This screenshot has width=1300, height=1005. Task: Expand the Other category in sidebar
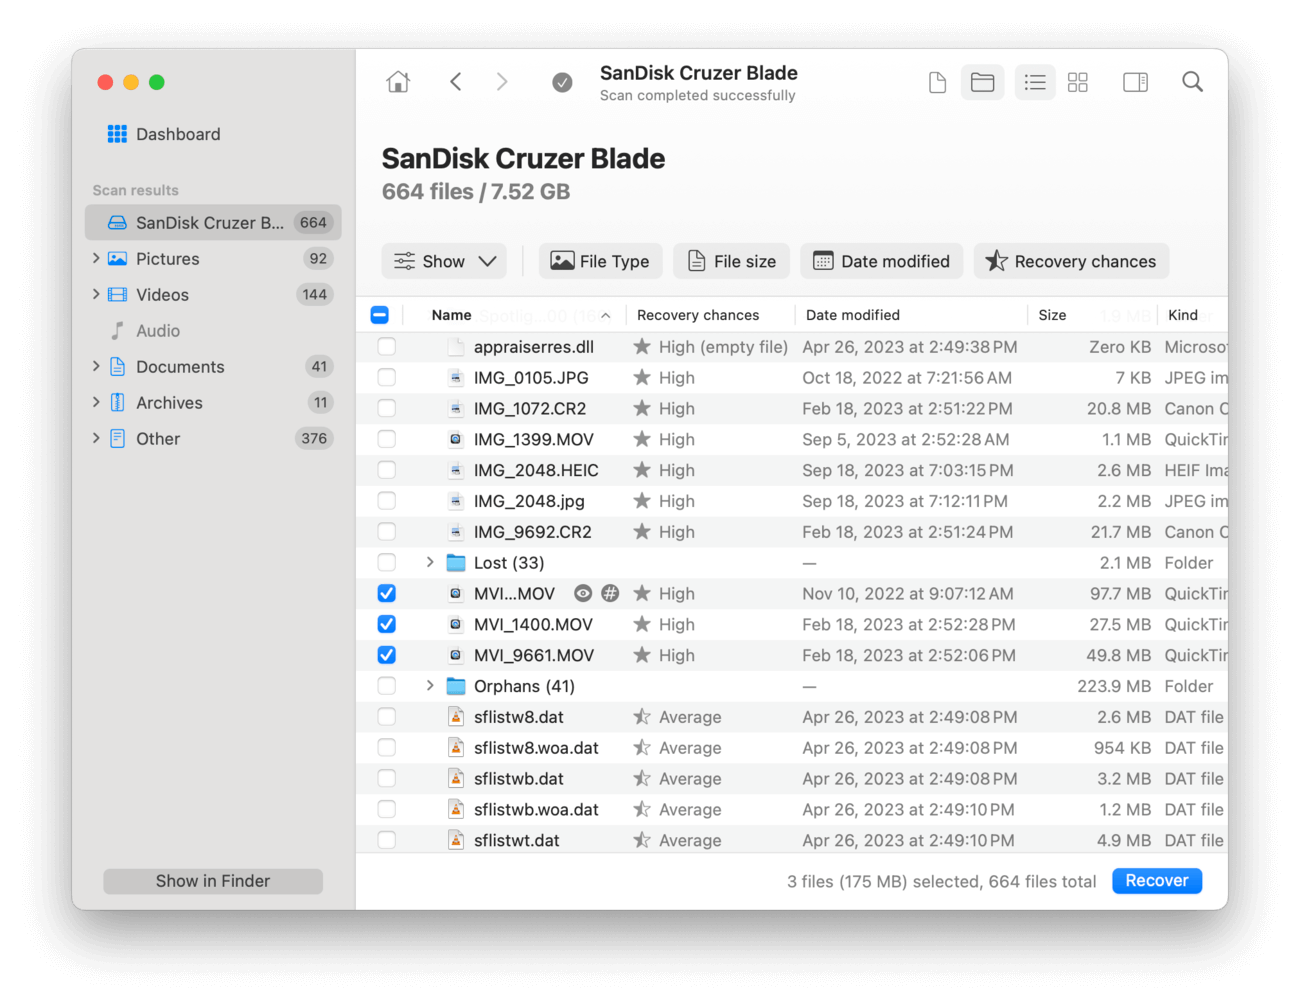pos(96,438)
